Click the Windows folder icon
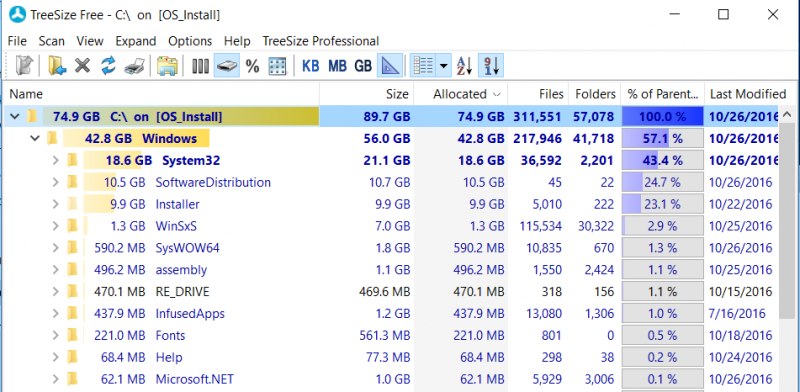Viewport: 800px width, 392px height. 52,138
